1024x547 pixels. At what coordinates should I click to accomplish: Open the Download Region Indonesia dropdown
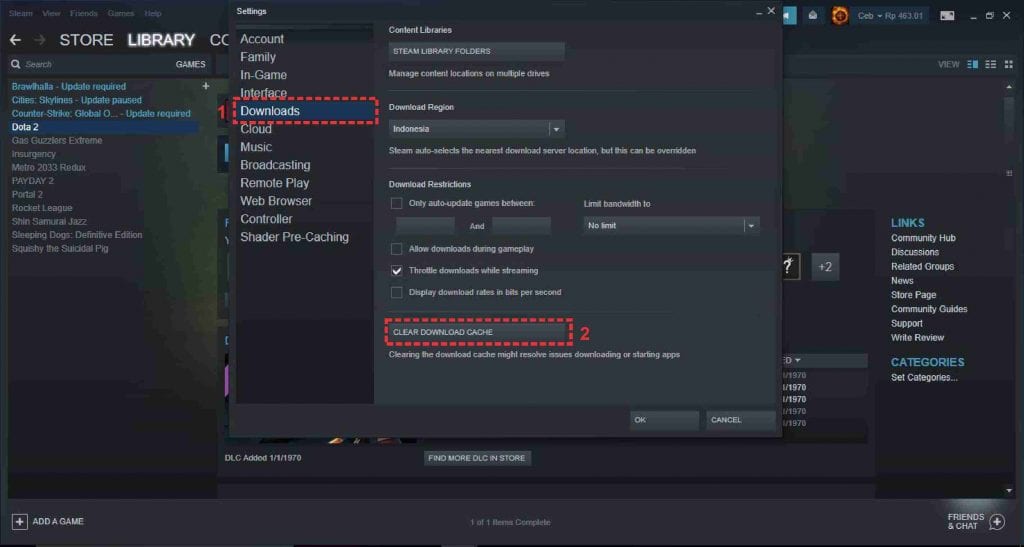pyautogui.click(x=476, y=129)
